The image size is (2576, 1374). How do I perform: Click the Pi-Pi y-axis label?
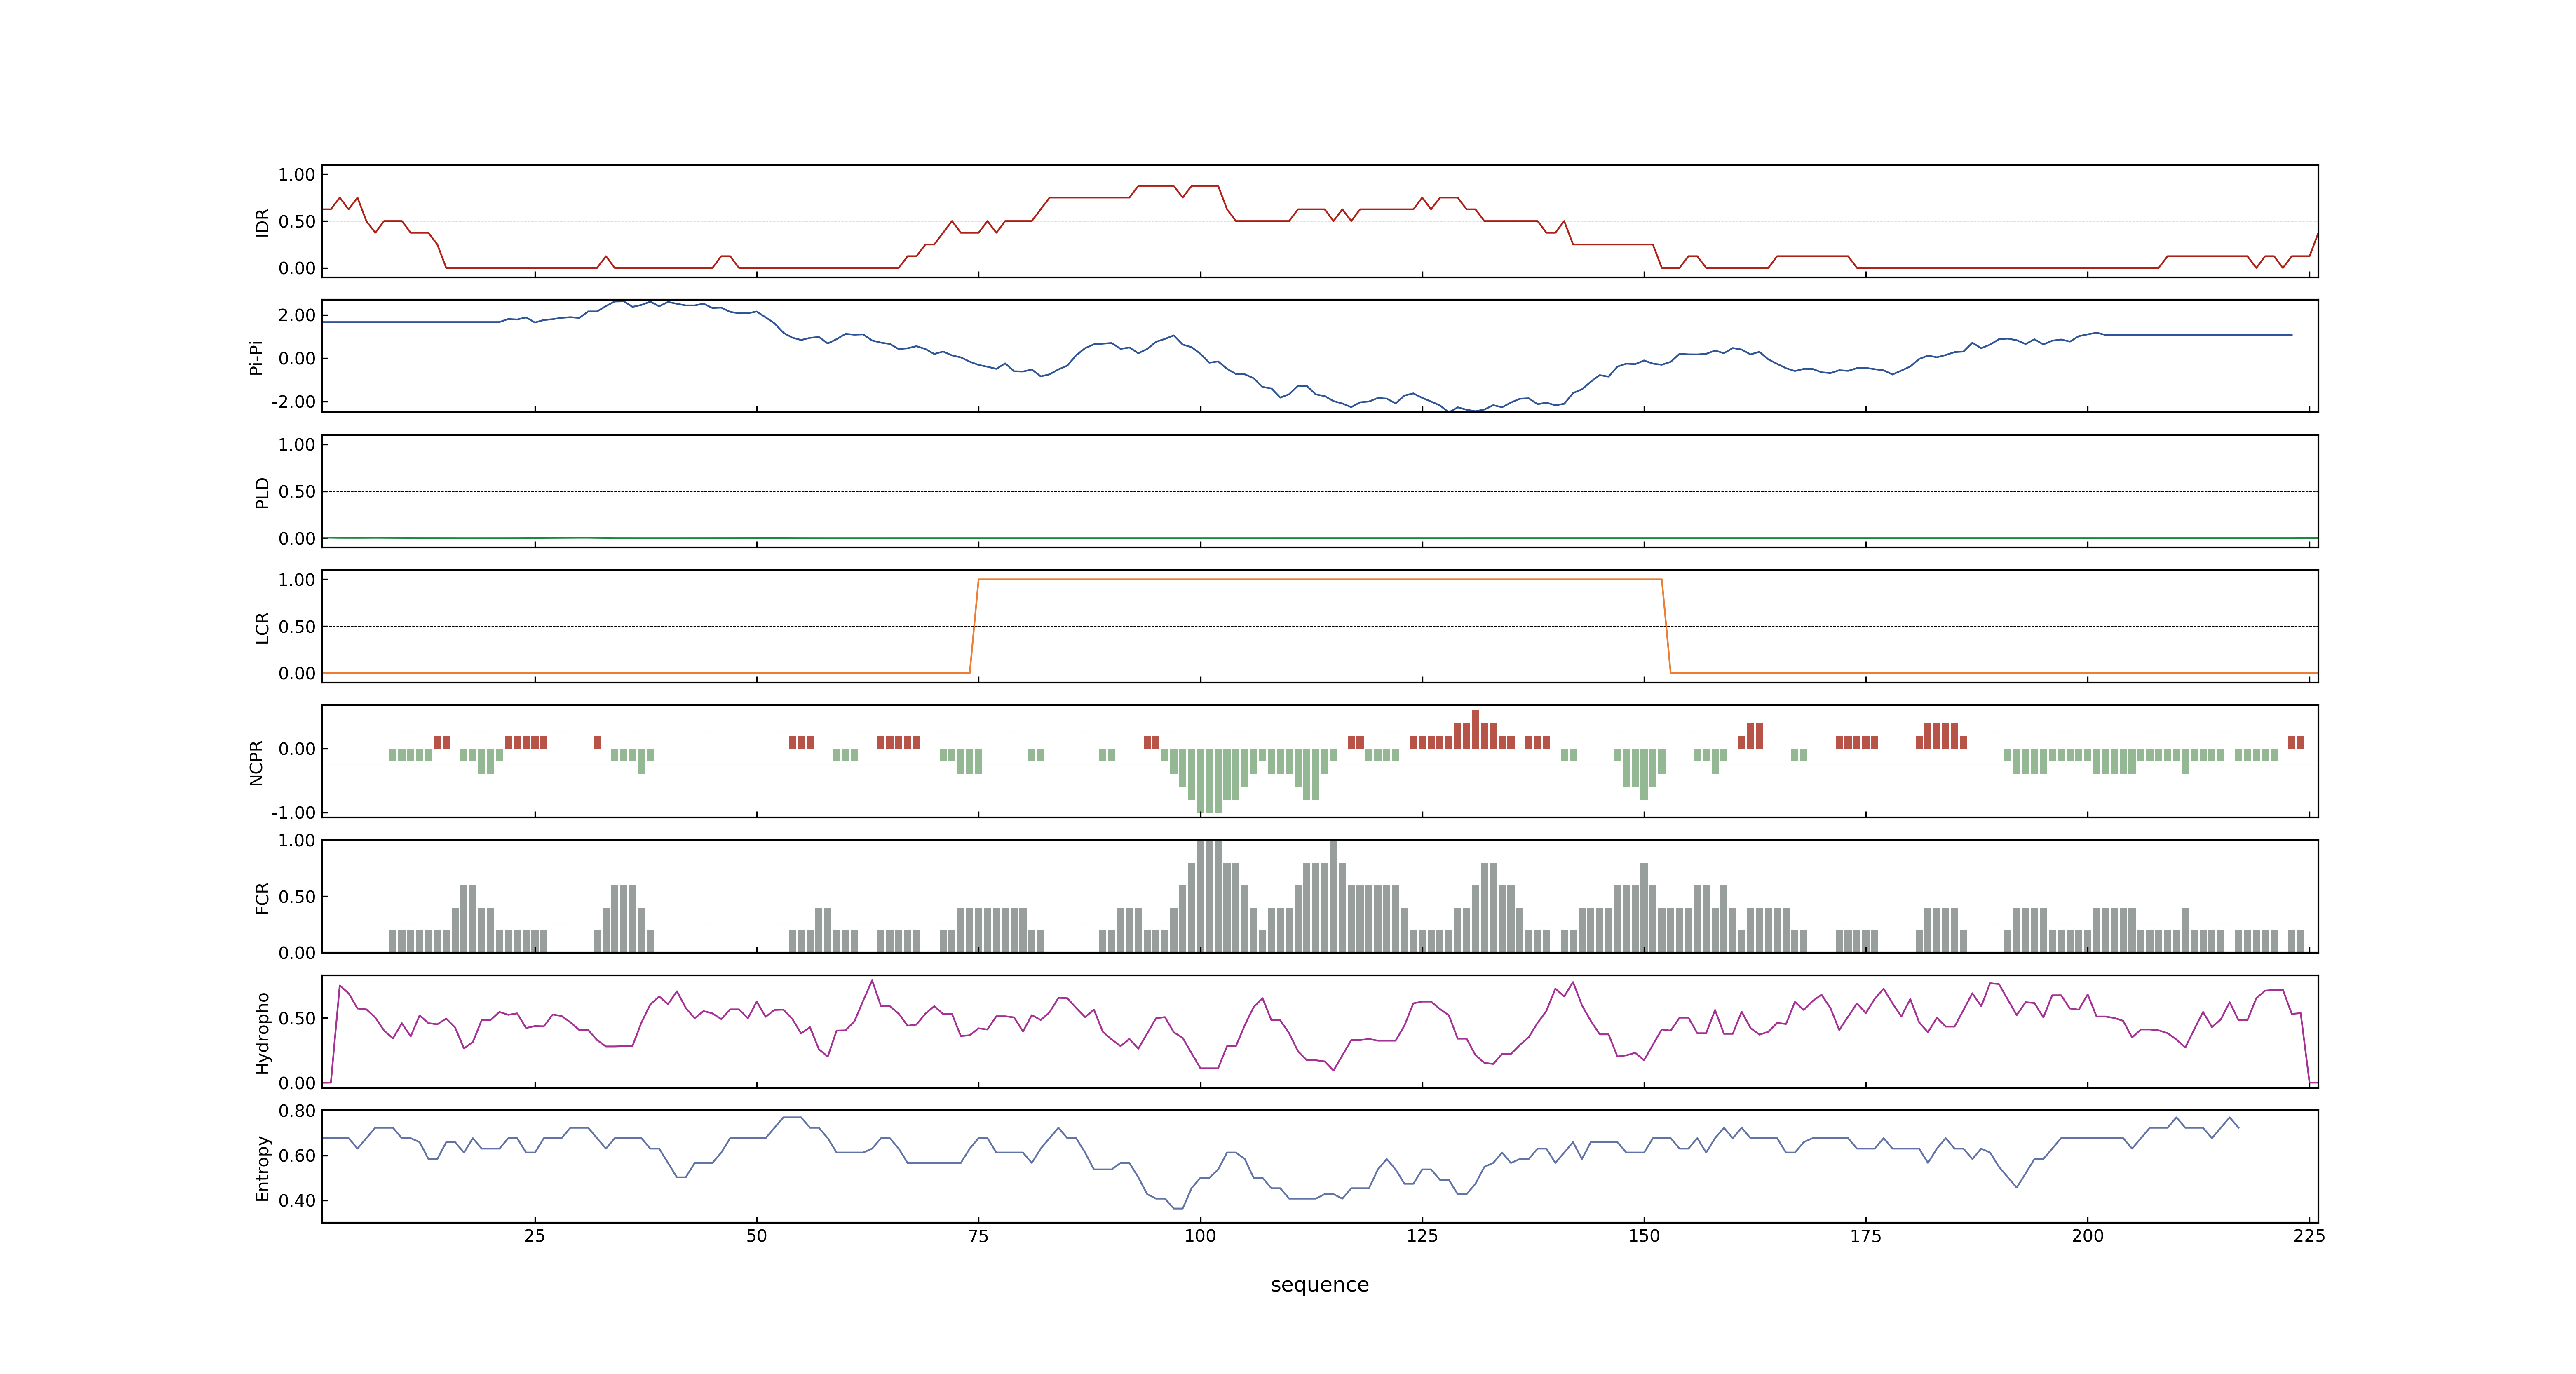pyautogui.click(x=256, y=357)
